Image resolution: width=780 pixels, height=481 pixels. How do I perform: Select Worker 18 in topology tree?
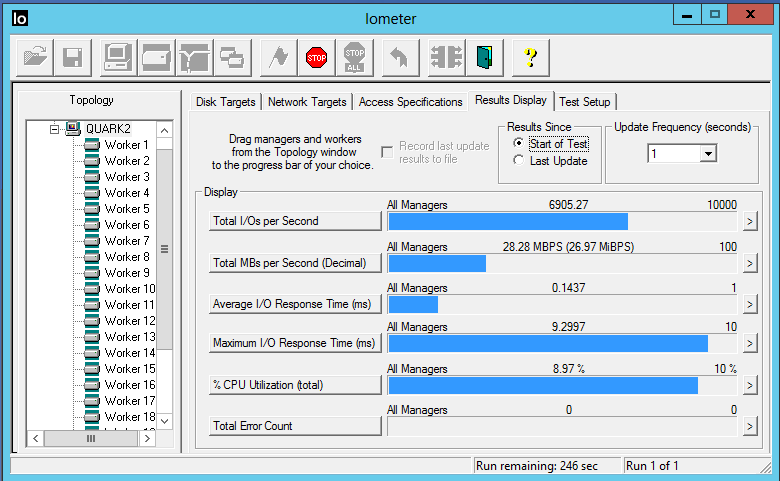click(x=130, y=417)
